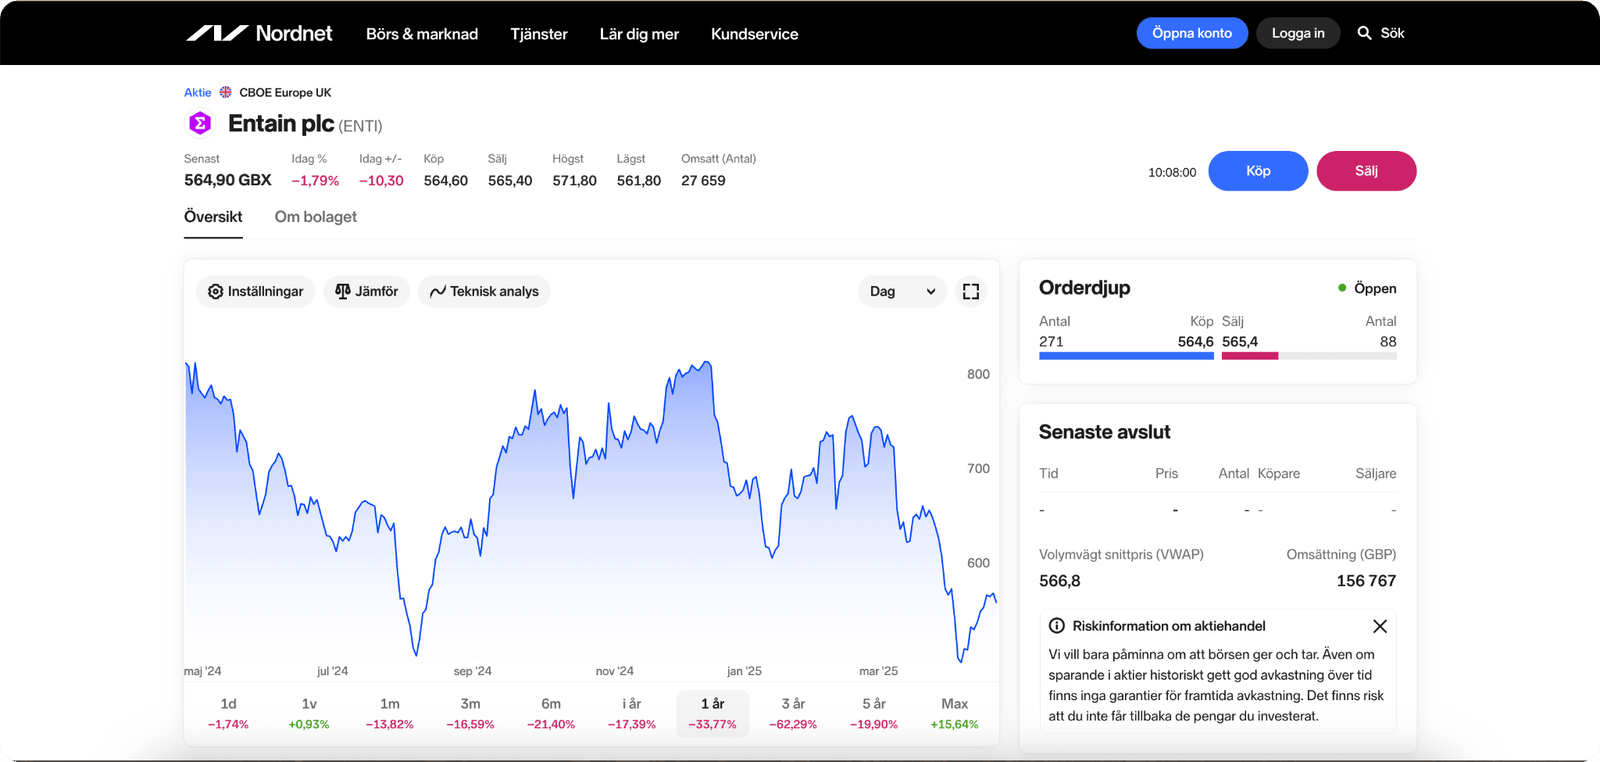Click the Logga in button
The width and height of the screenshot is (1600, 762).
(x=1298, y=33)
